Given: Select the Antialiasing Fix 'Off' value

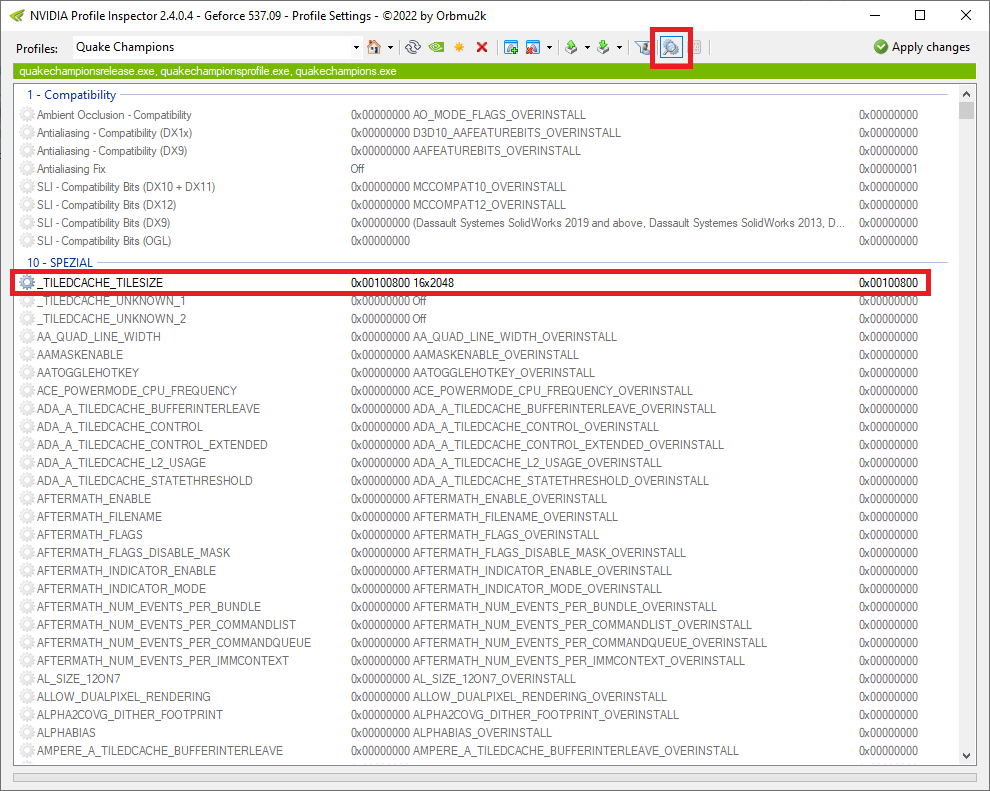Looking at the screenshot, I should coord(357,169).
